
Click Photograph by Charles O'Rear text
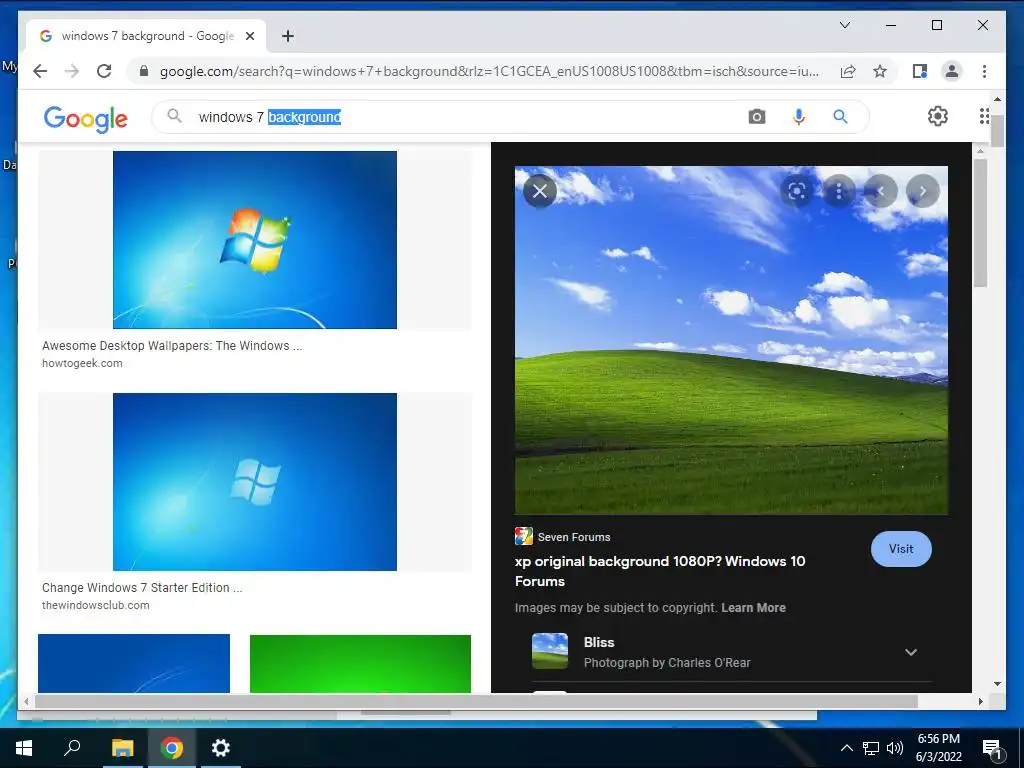pyautogui.click(x=667, y=663)
